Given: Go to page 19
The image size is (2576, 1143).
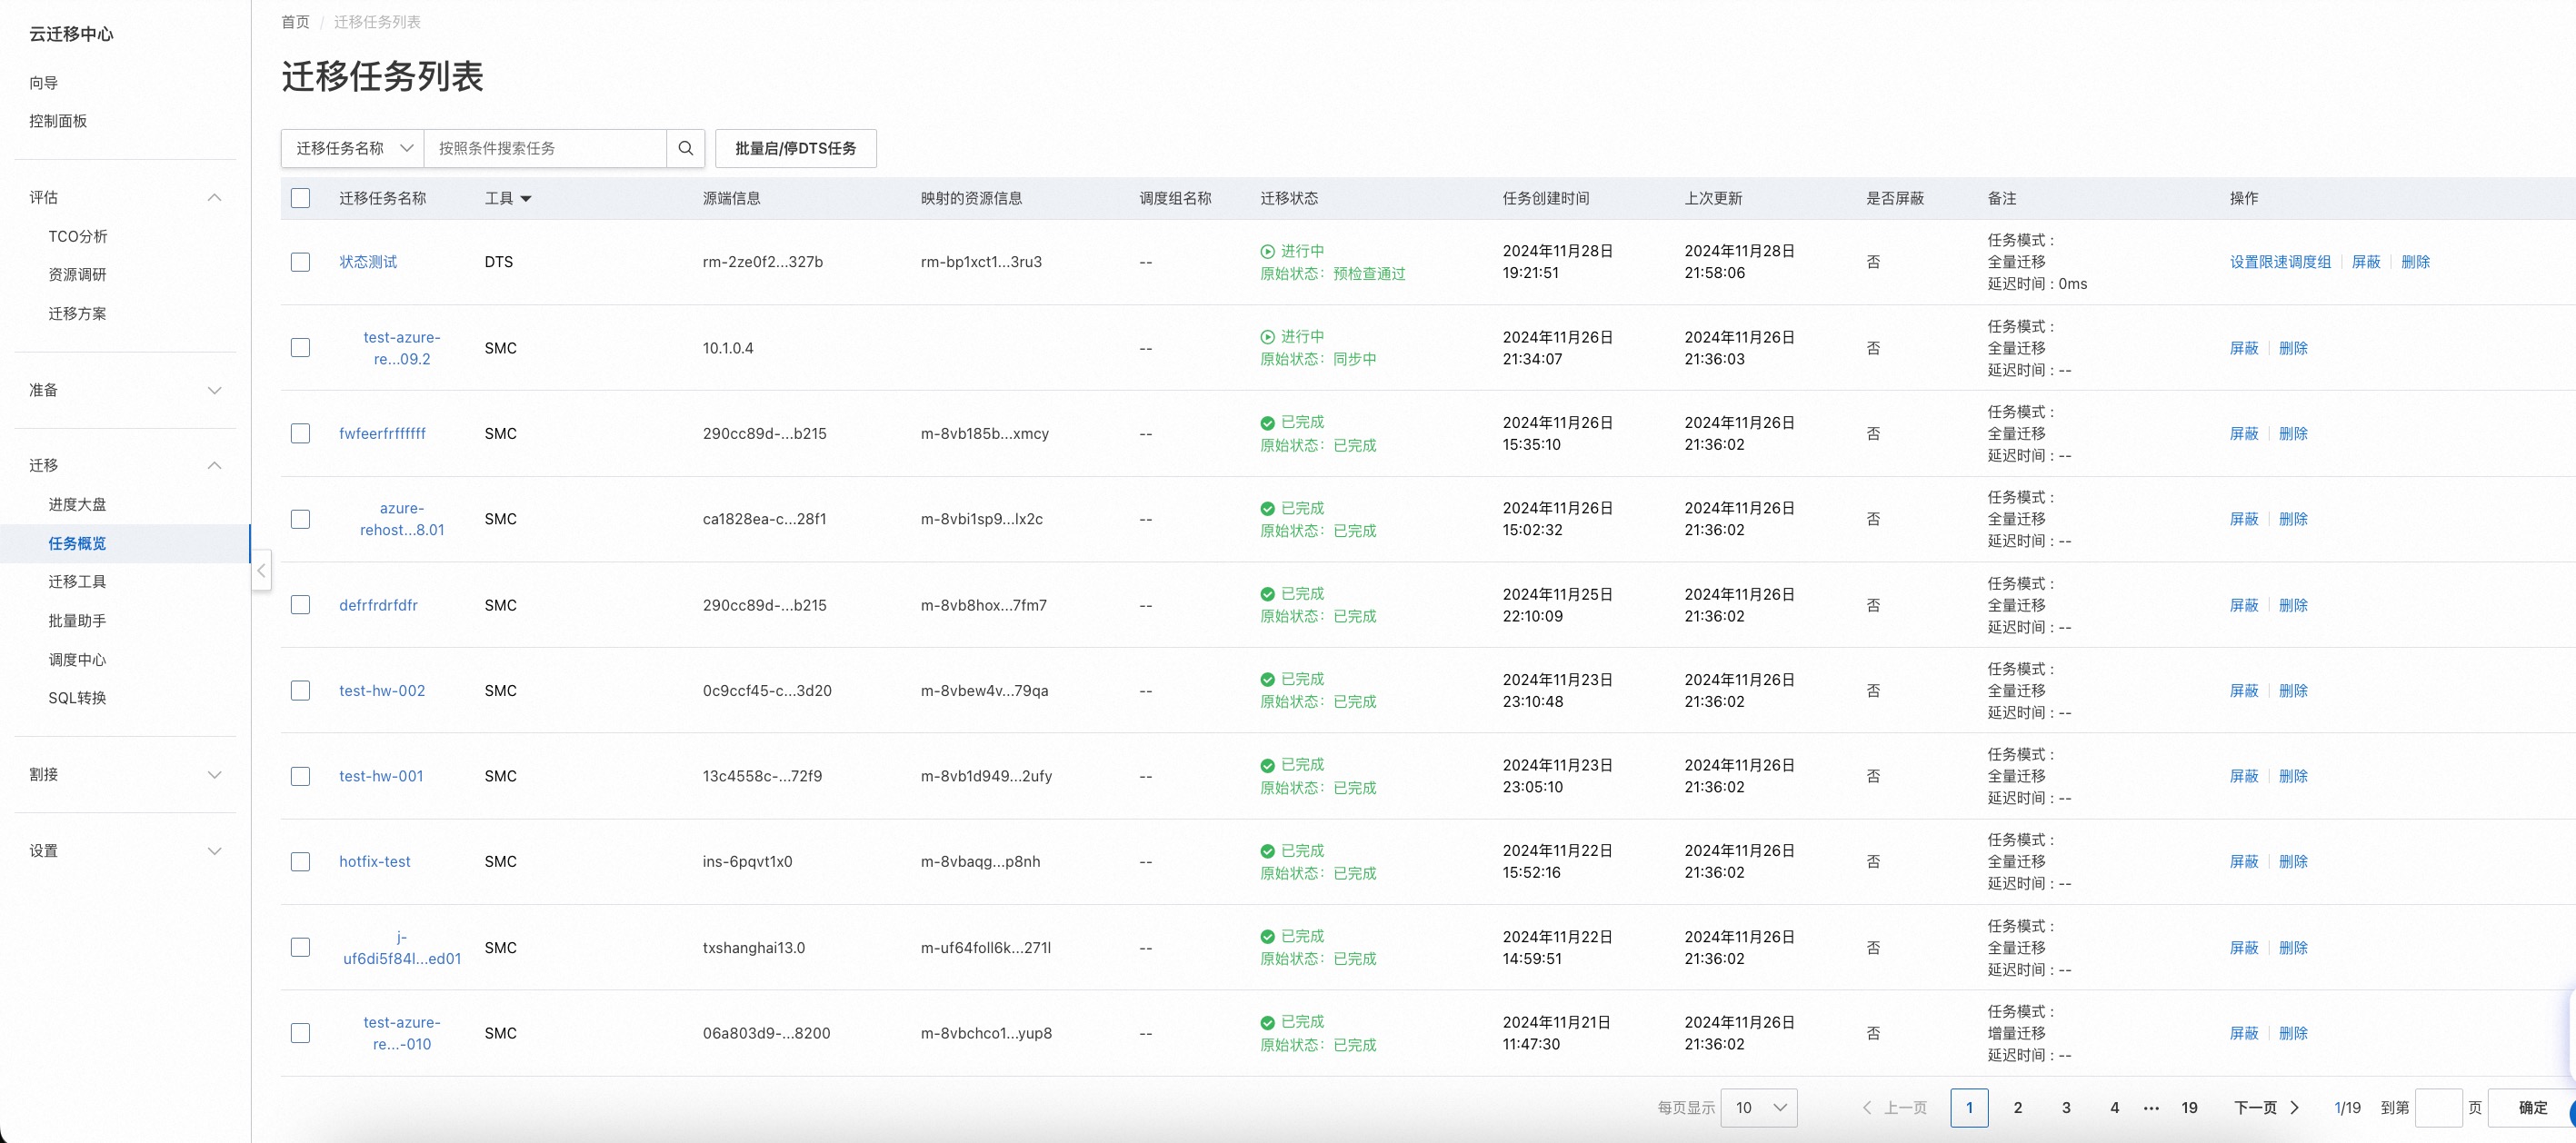Looking at the screenshot, I should click(2189, 1108).
